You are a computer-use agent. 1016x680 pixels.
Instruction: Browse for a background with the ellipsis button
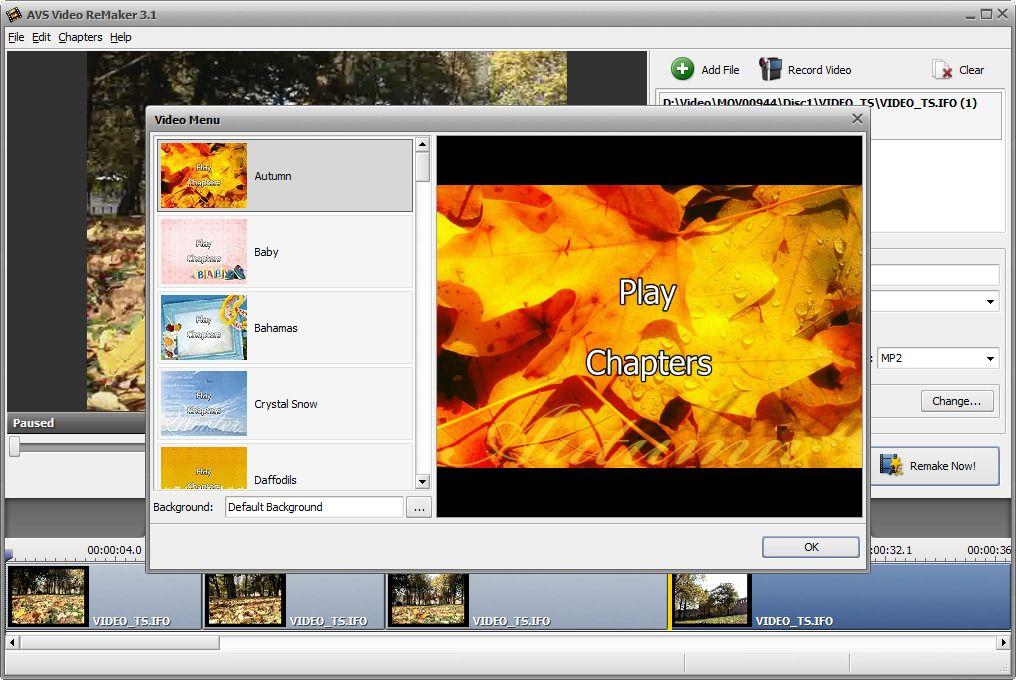click(419, 507)
